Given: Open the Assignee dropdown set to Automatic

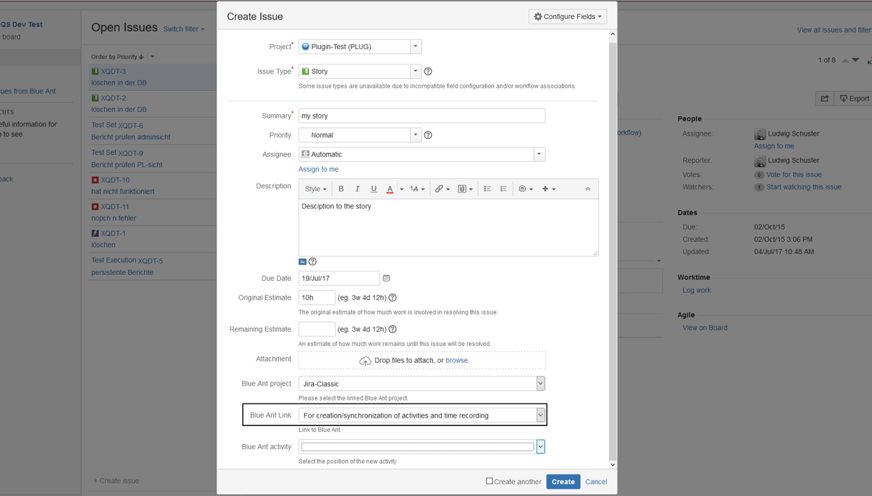Looking at the screenshot, I should click(538, 155).
